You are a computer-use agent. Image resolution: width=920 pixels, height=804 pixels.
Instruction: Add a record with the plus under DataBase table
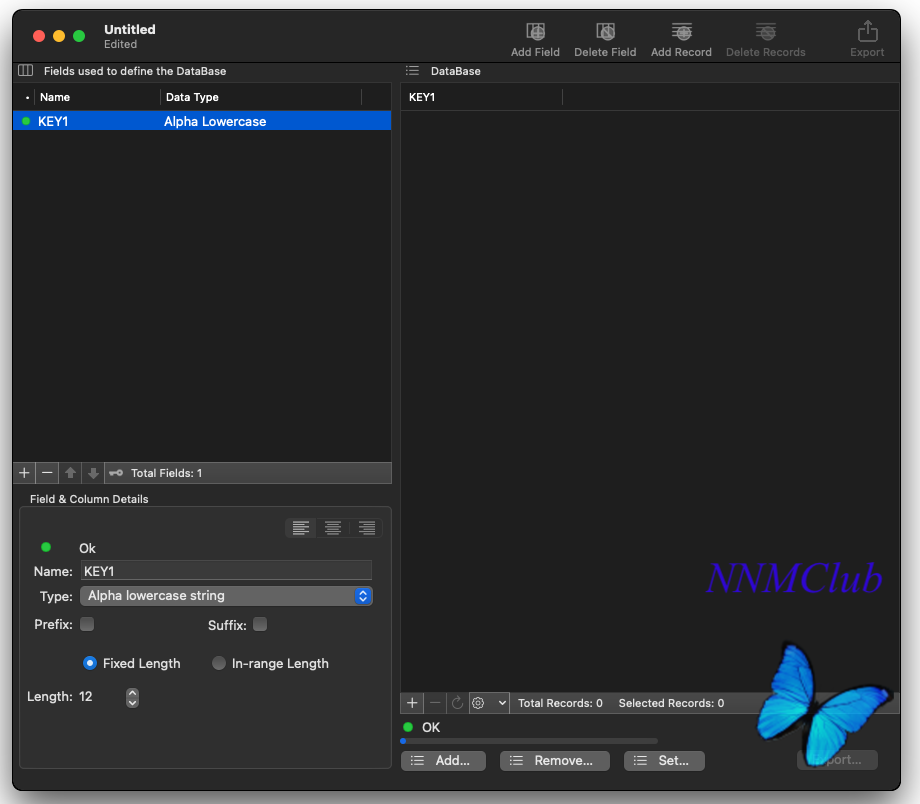pos(412,703)
